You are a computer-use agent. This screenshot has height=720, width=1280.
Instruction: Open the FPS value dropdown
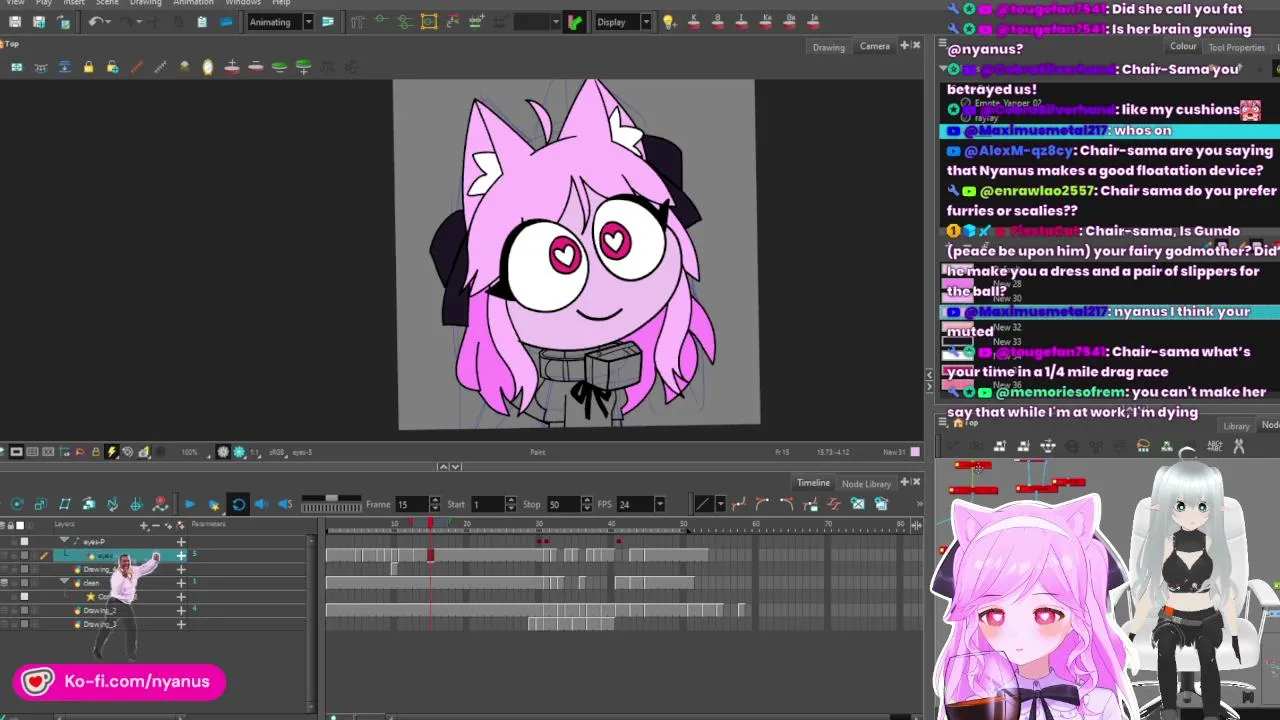(659, 504)
